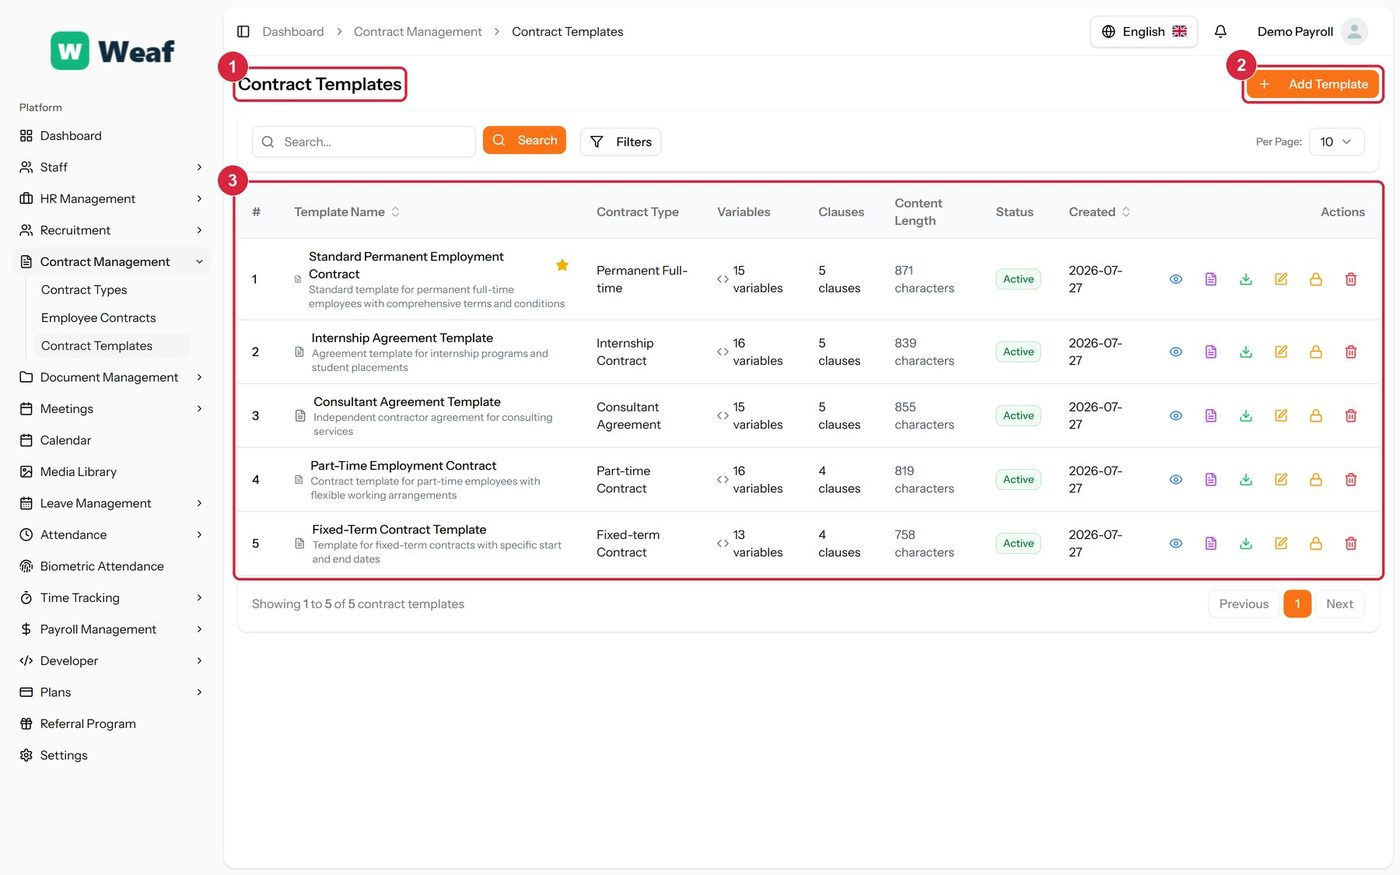Viewport: 1400px width, 875px height.
Task: Delete the Internship Agreement Template
Action: pos(1351,352)
